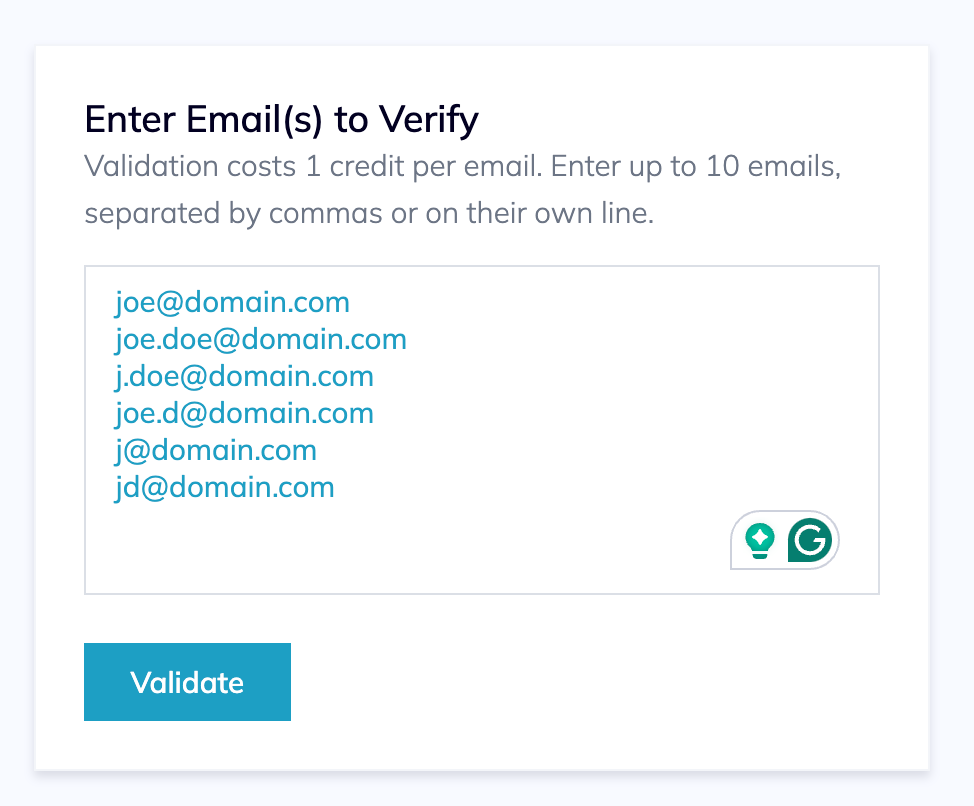Click the "Enter Email(s) to Verify" heading

pos(281,119)
